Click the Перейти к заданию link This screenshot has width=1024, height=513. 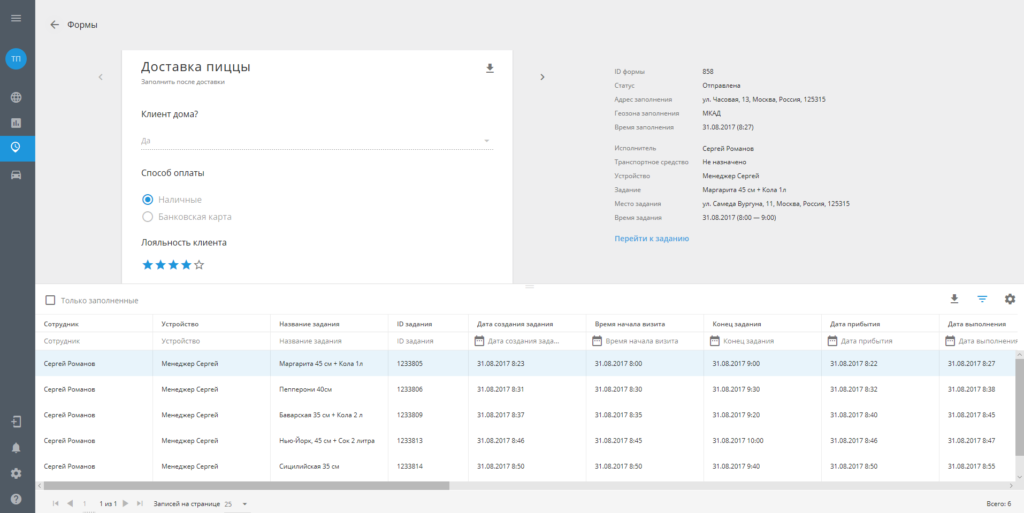click(651, 239)
